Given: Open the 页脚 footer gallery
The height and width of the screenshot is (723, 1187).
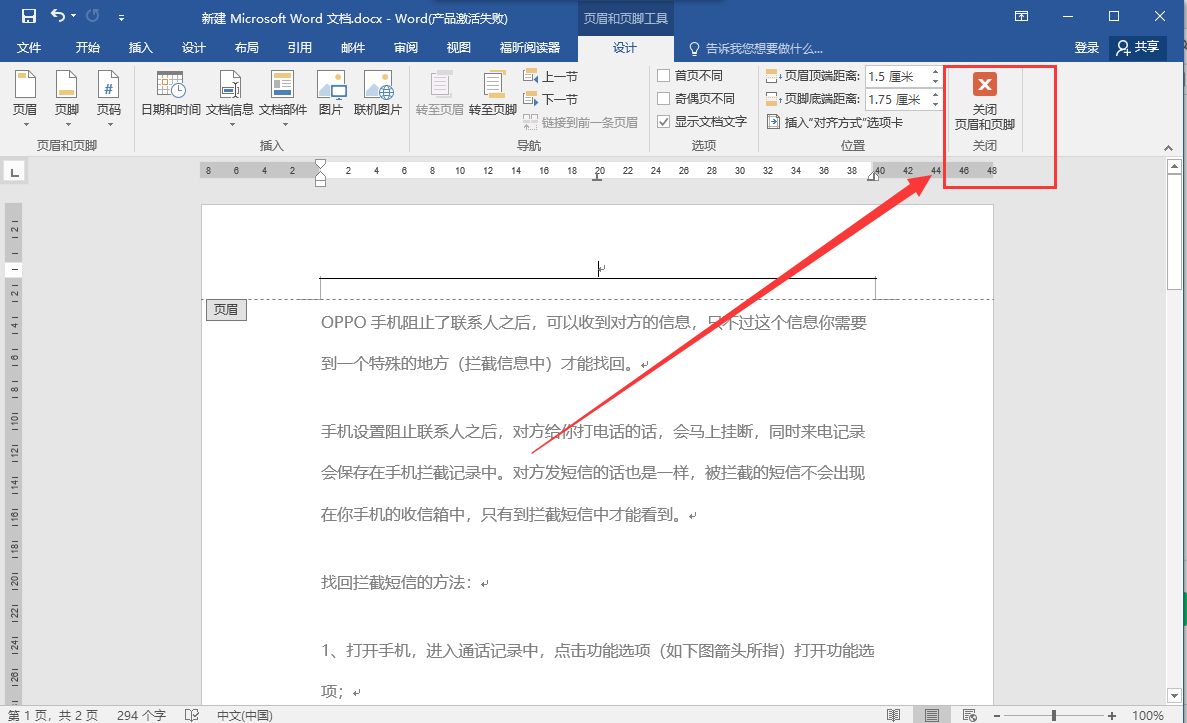Looking at the screenshot, I should coord(67,98).
